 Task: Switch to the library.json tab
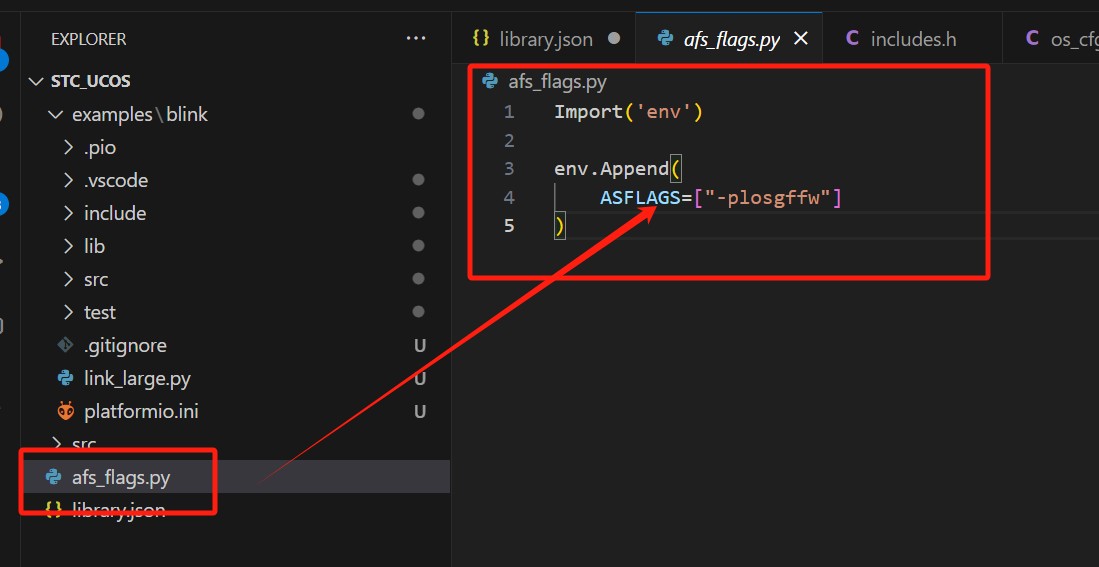click(x=546, y=39)
